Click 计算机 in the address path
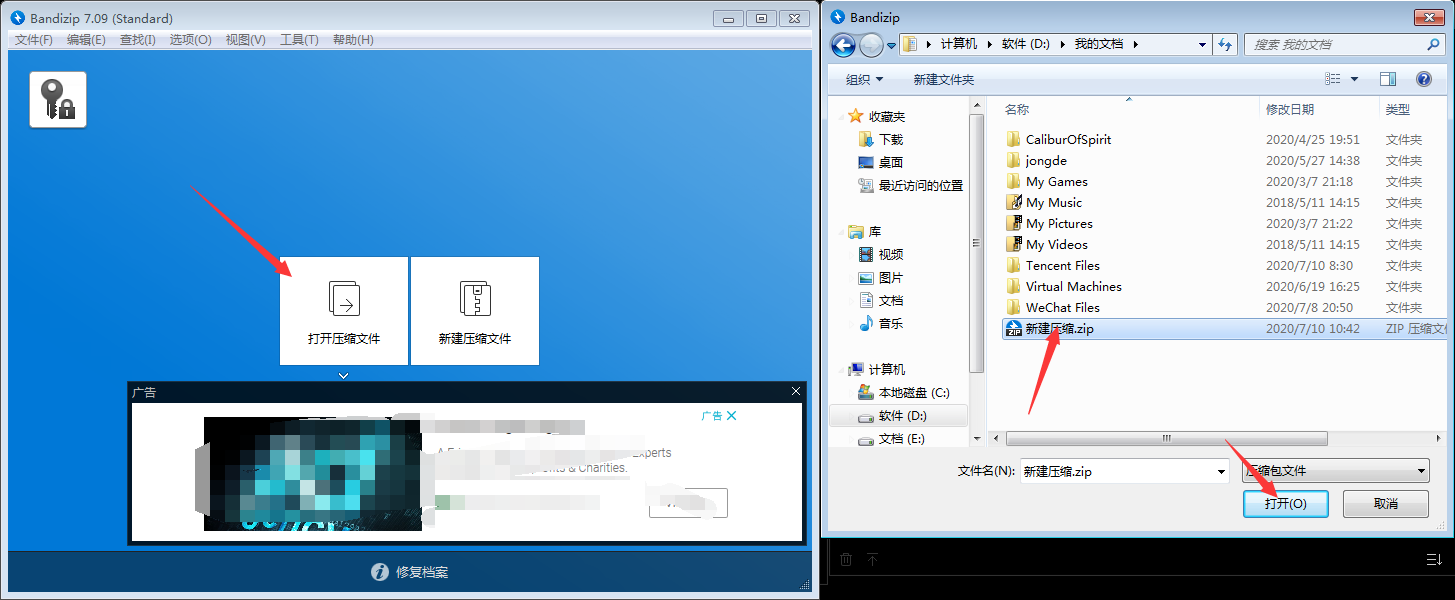Image resolution: width=1455 pixels, height=600 pixels. coord(960,44)
